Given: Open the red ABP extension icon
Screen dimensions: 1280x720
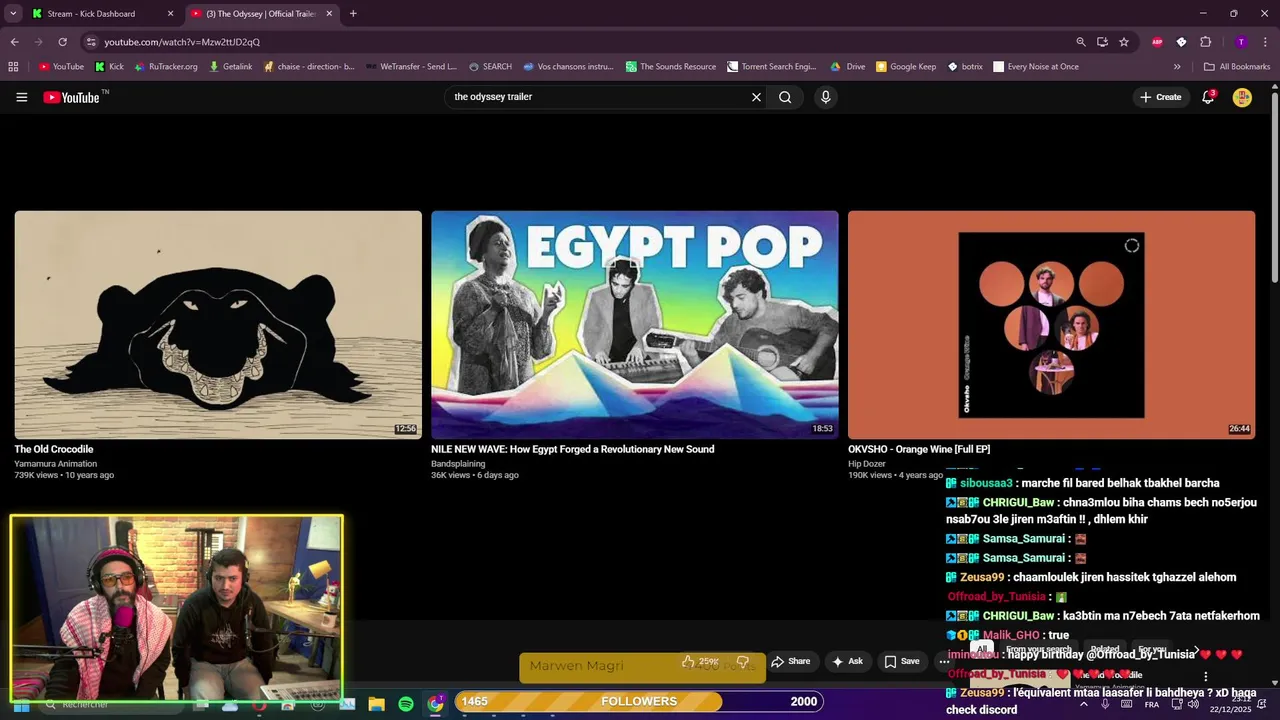Looking at the screenshot, I should pos(1157,42).
